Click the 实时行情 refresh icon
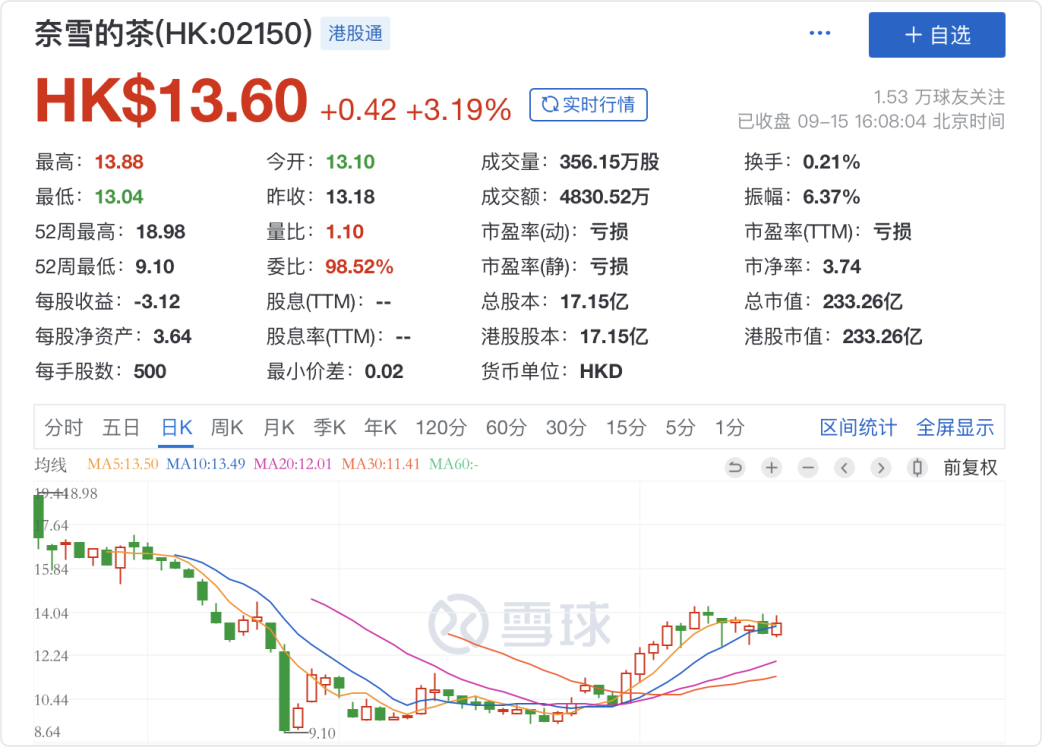The image size is (1042, 747). click(548, 104)
